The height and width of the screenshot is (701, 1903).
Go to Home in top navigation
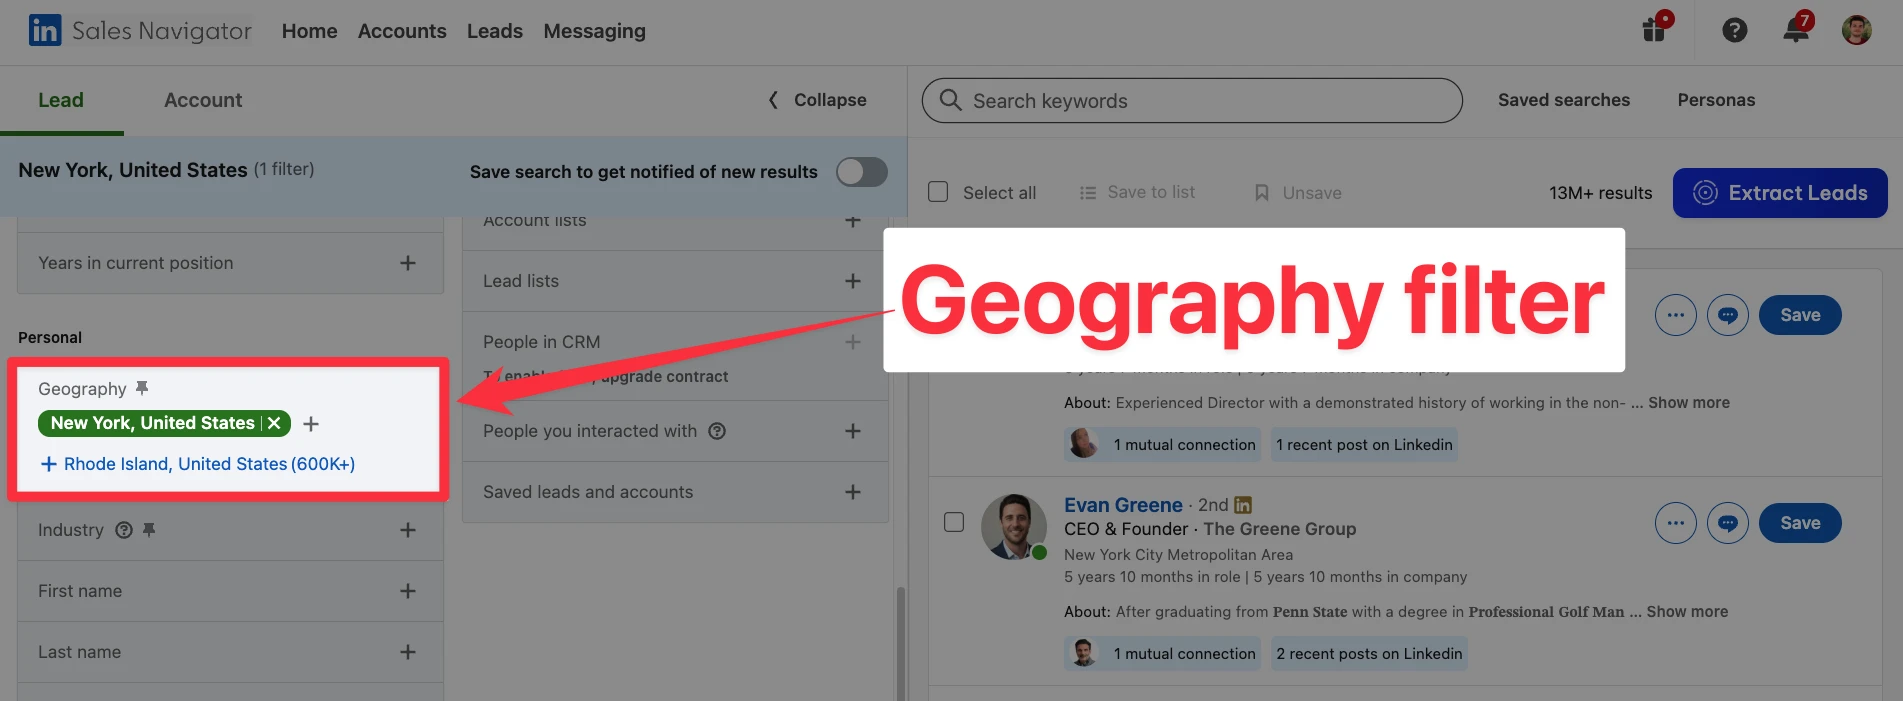[x=309, y=31]
